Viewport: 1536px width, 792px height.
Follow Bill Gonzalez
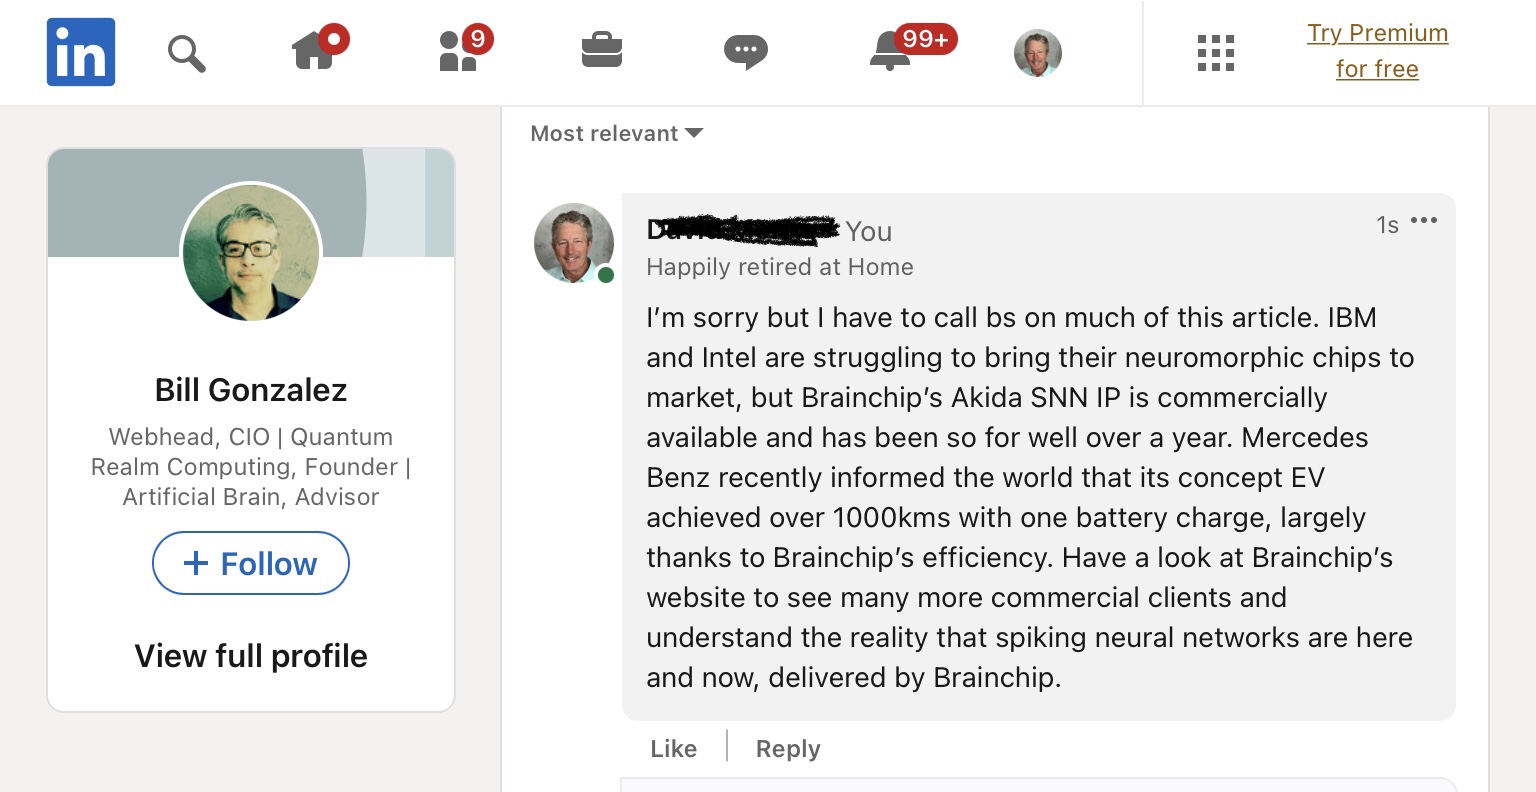click(x=251, y=563)
